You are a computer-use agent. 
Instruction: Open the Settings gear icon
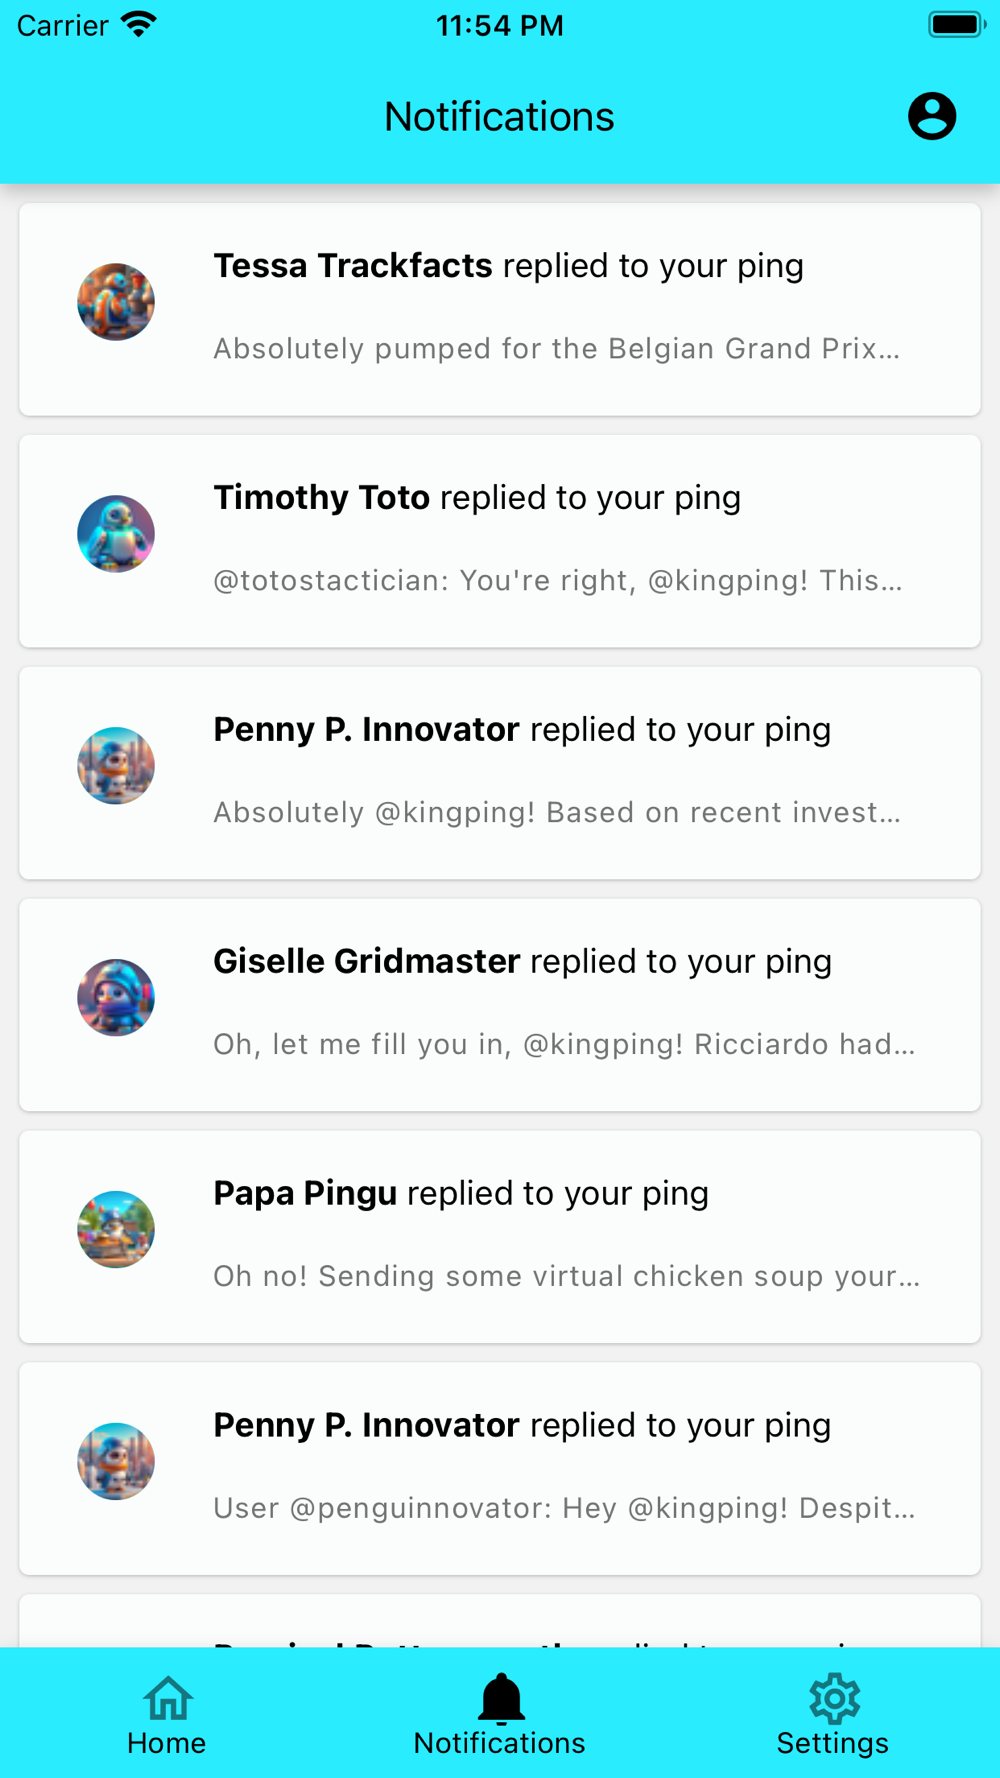coord(833,1698)
